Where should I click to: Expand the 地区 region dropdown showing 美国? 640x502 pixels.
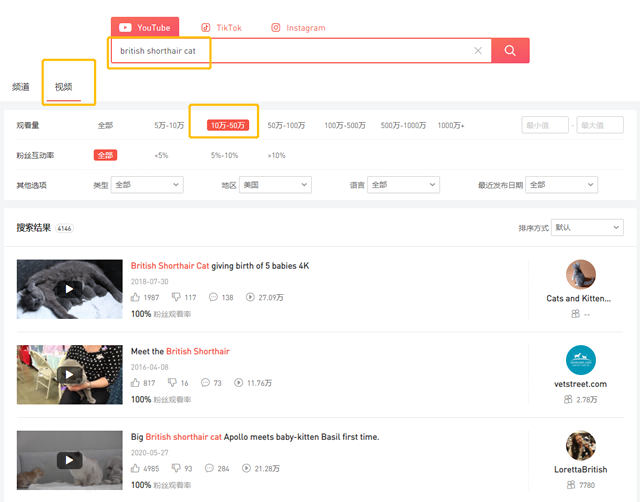(x=275, y=185)
